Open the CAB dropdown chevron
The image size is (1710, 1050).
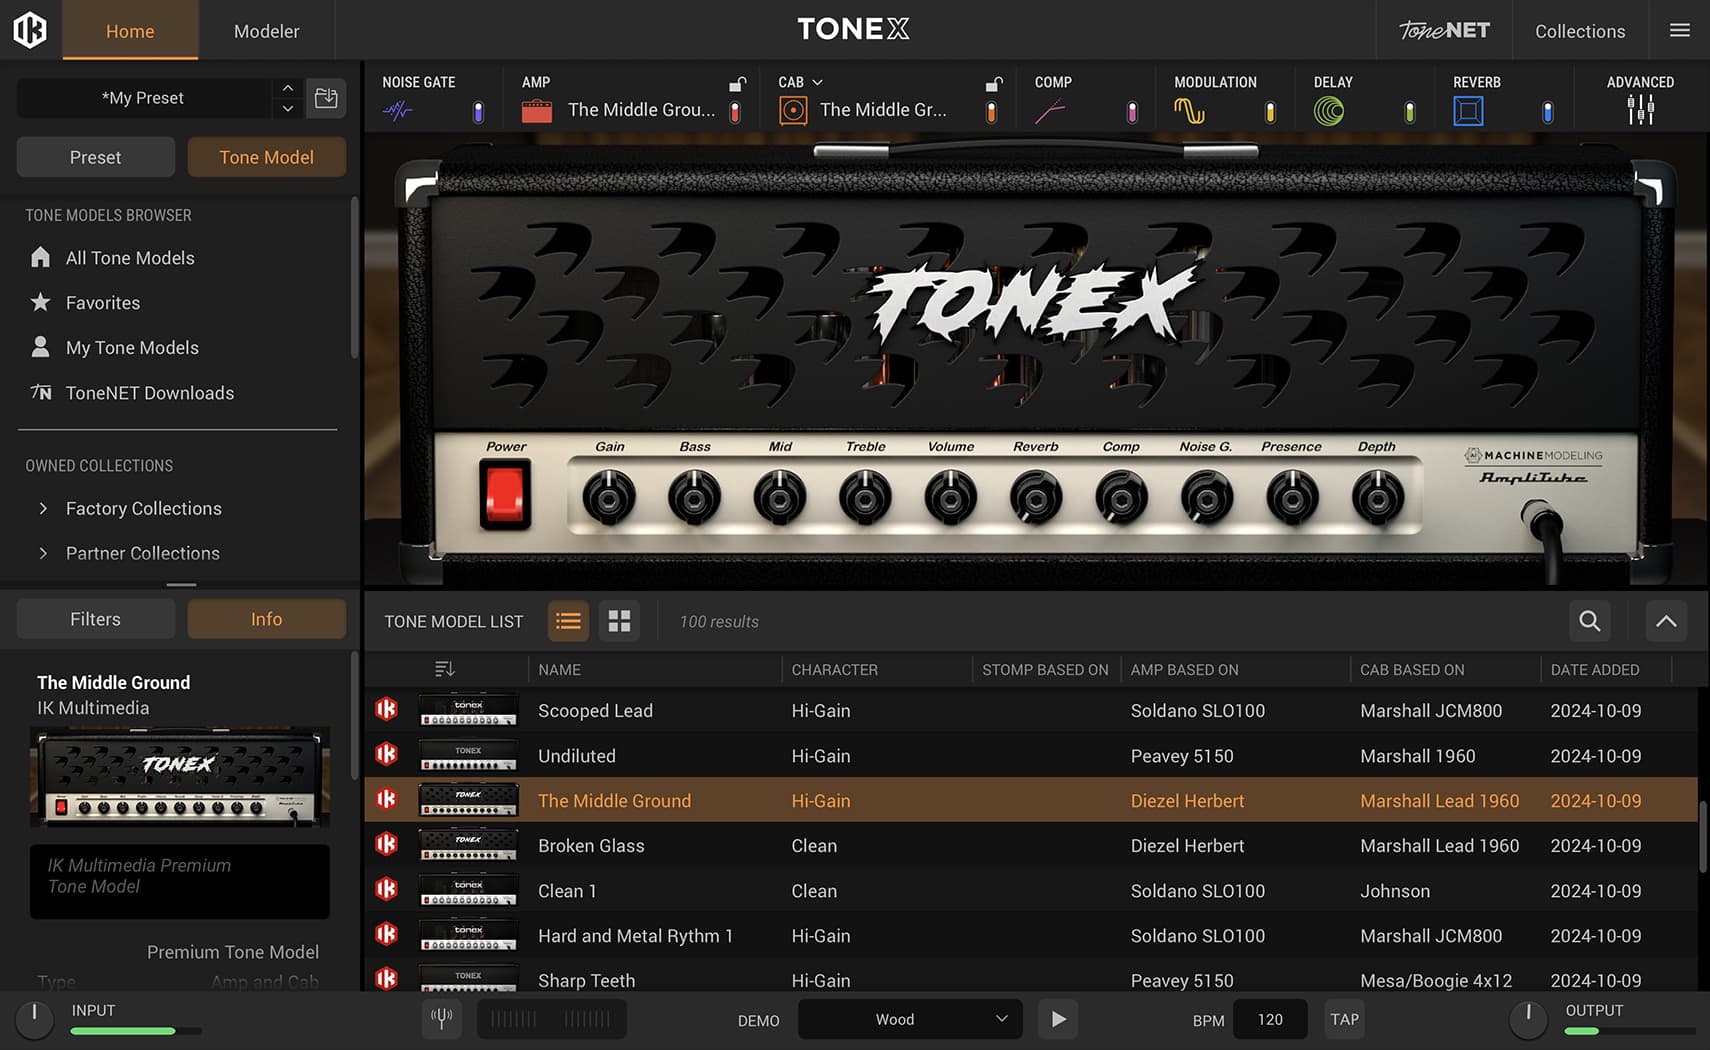pyautogui.click(x=817, y=82)
